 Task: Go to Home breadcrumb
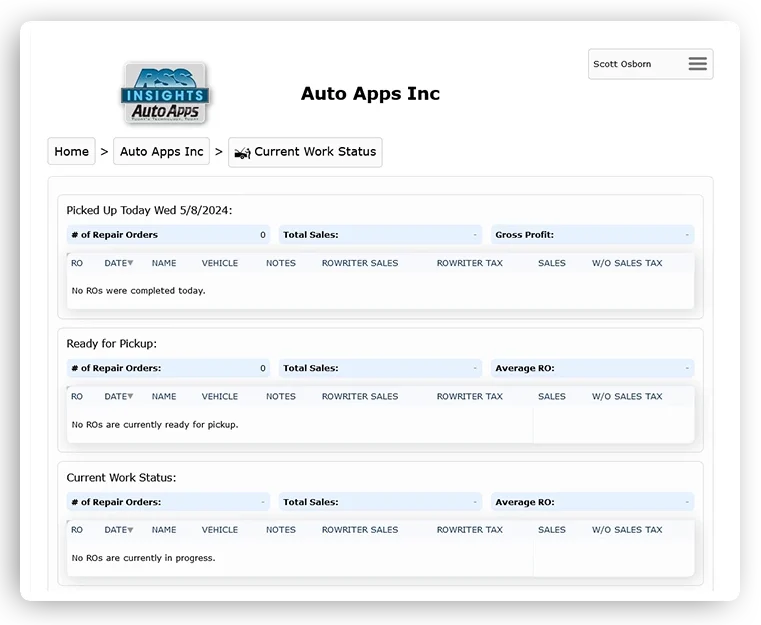71,151
